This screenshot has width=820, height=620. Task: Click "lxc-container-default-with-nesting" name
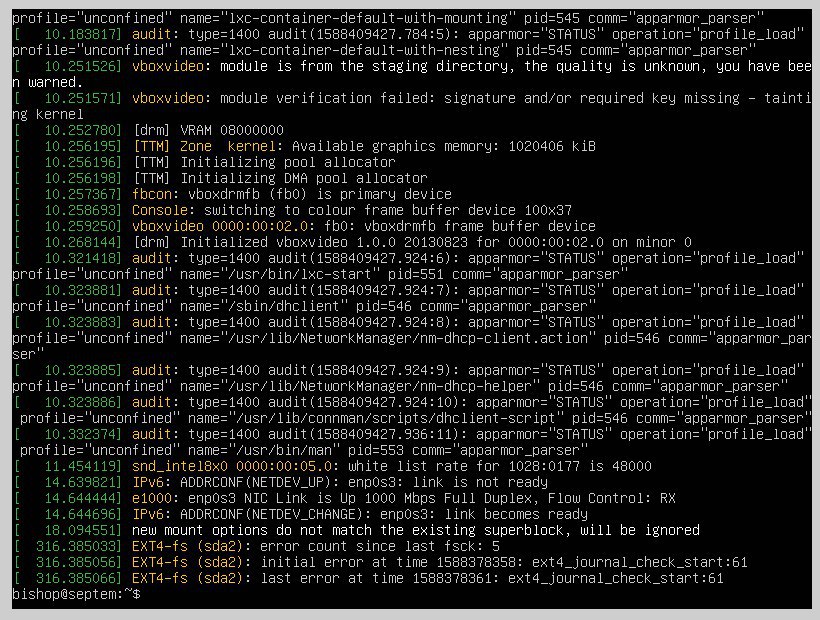click(364, 50)
